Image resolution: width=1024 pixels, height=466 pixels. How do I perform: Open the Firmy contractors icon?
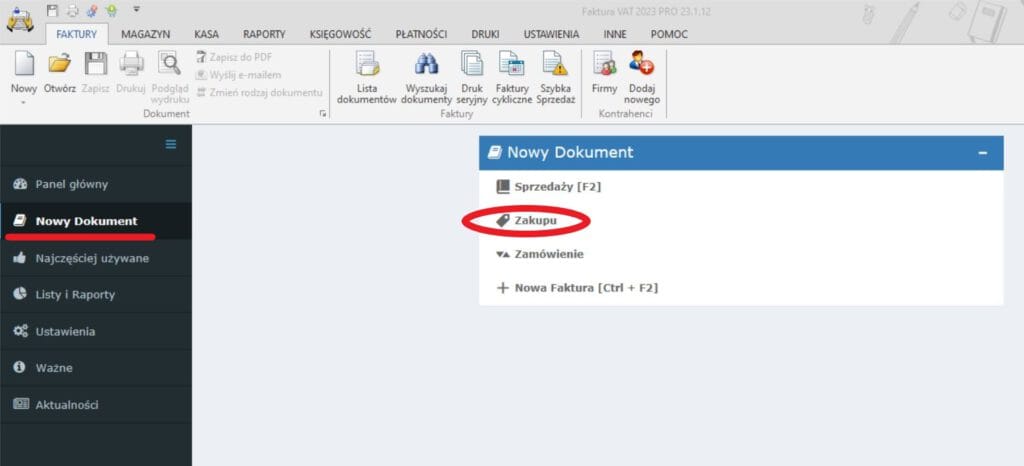pyautogui.click(x=604, y=66)
